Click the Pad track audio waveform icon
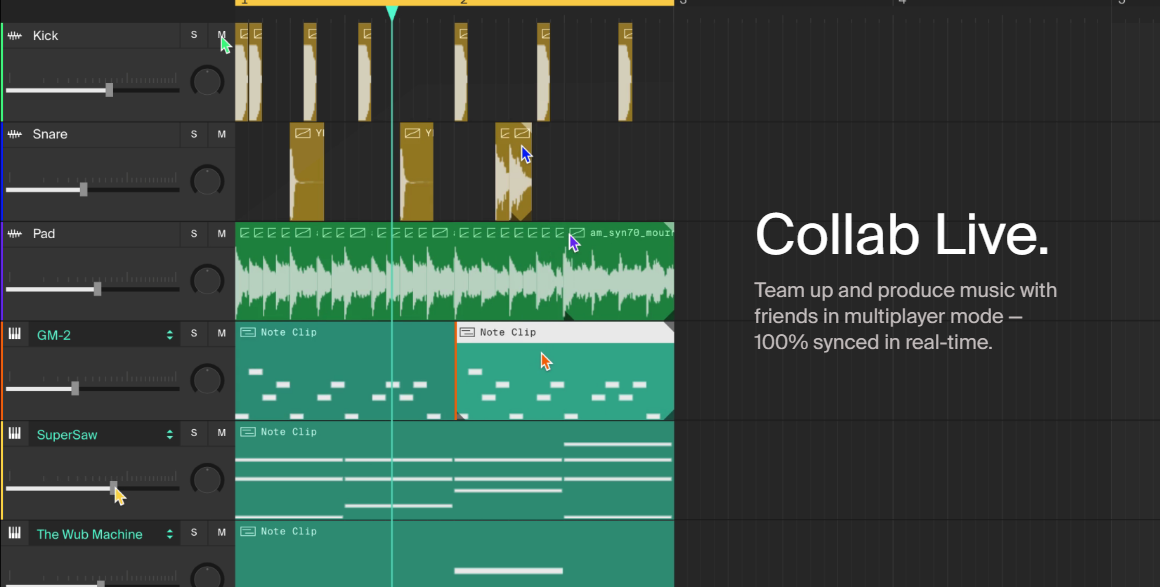Screen dimensions: 1160x587 pos(14,233)
